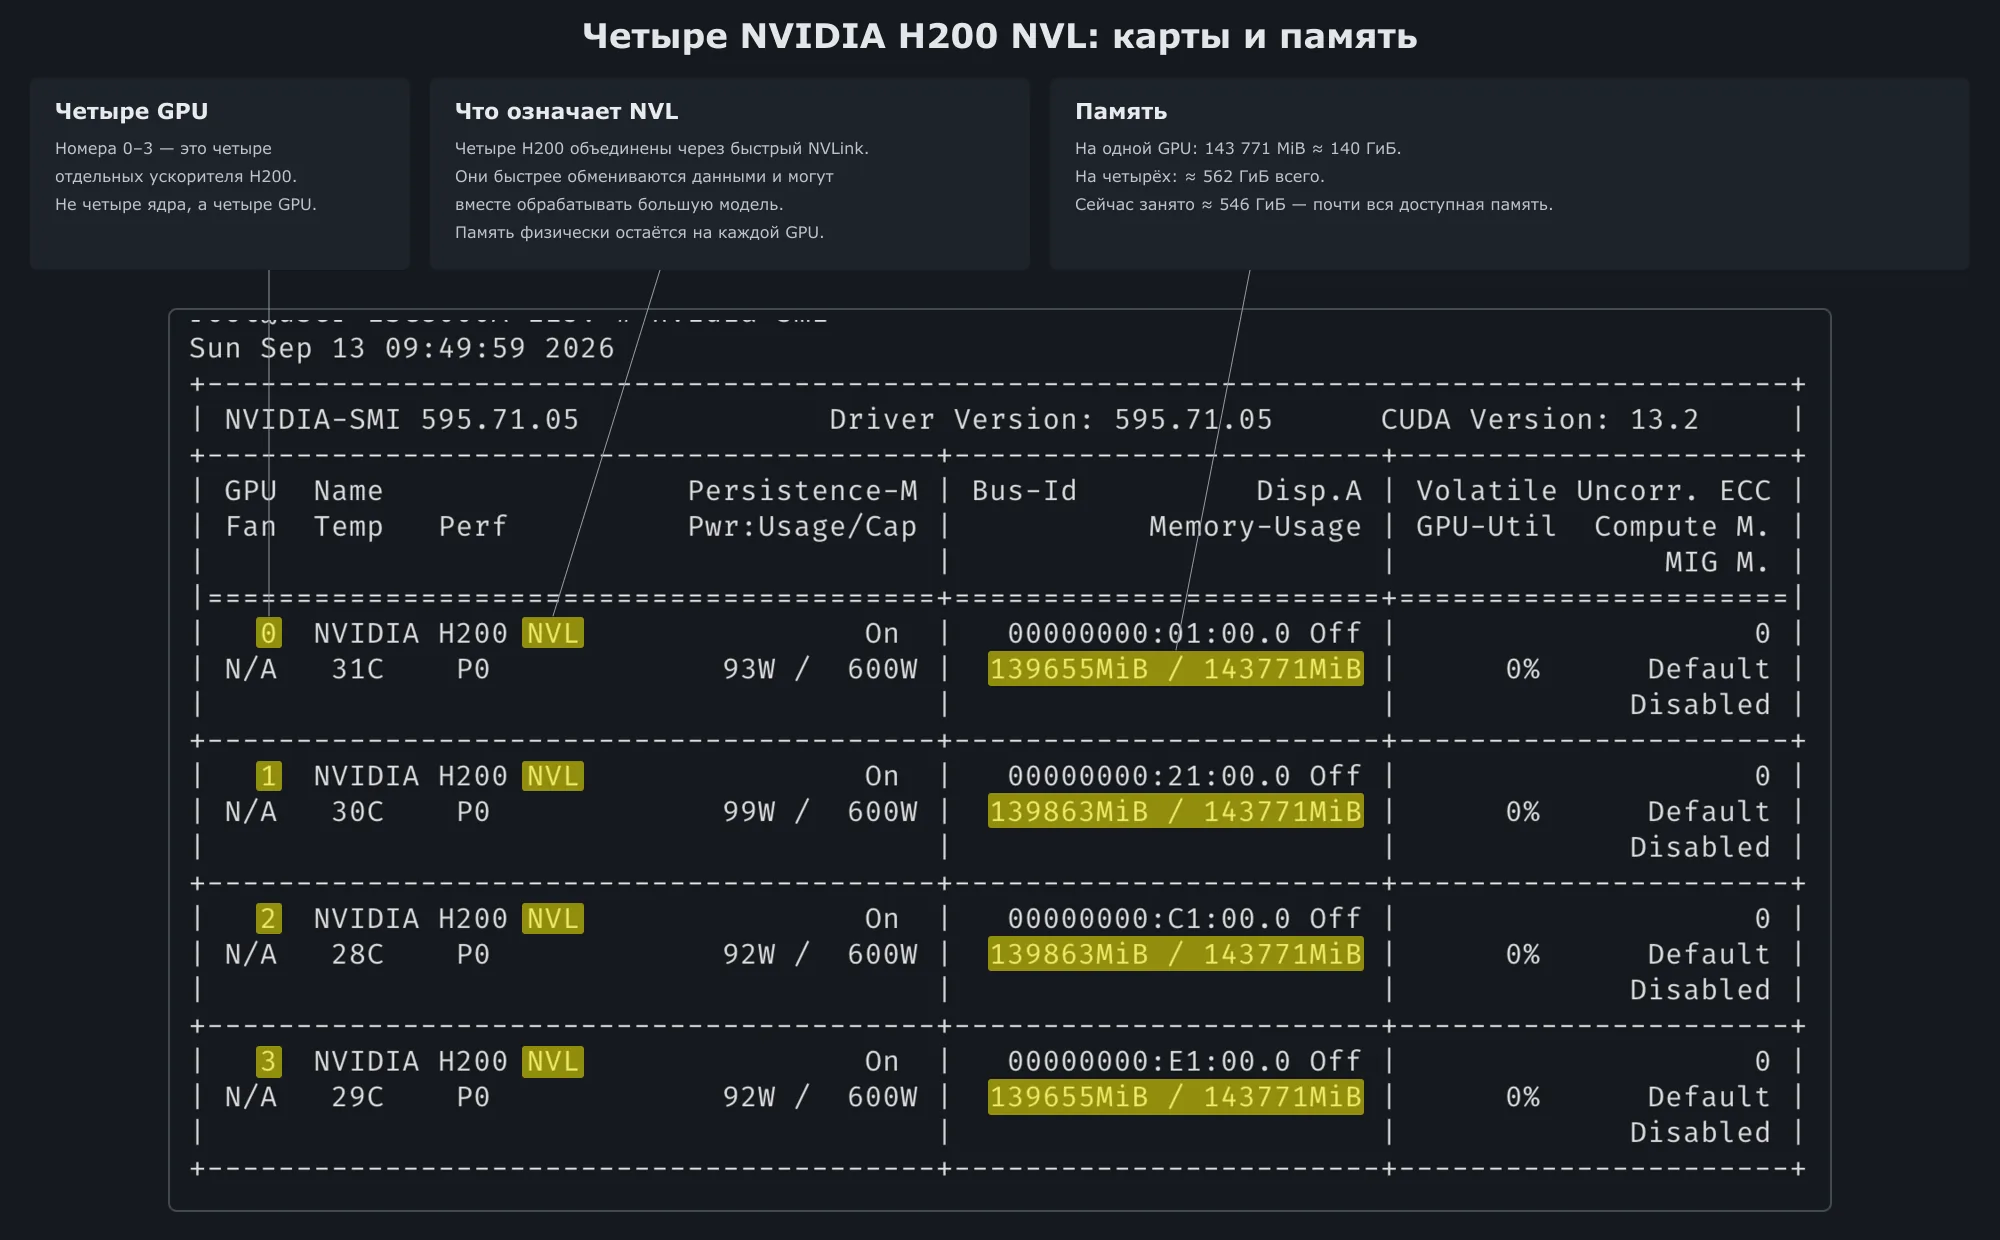Click the "Persistence-M" column header
The image size is (2000, 1240).
[802, 490]
